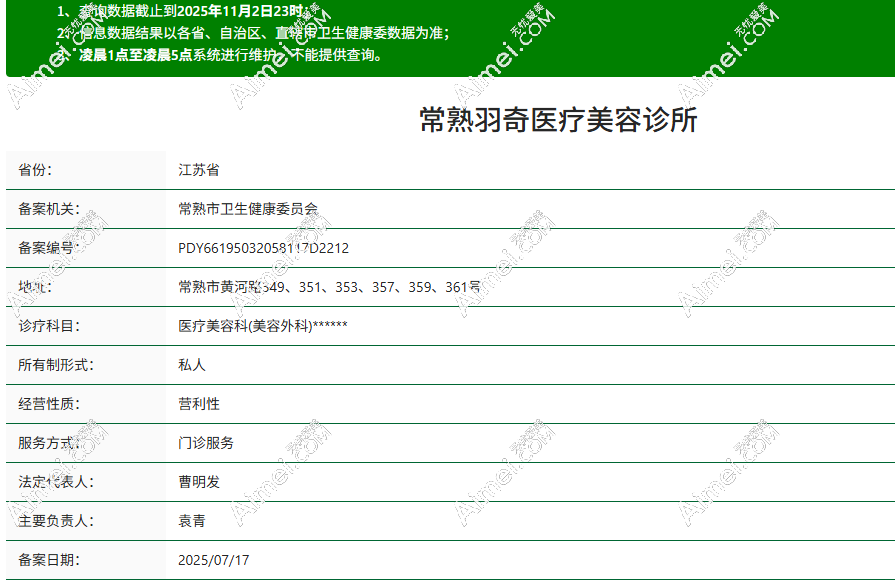
Task: Click legal representative name 曹明发
Action: point(196,481)
